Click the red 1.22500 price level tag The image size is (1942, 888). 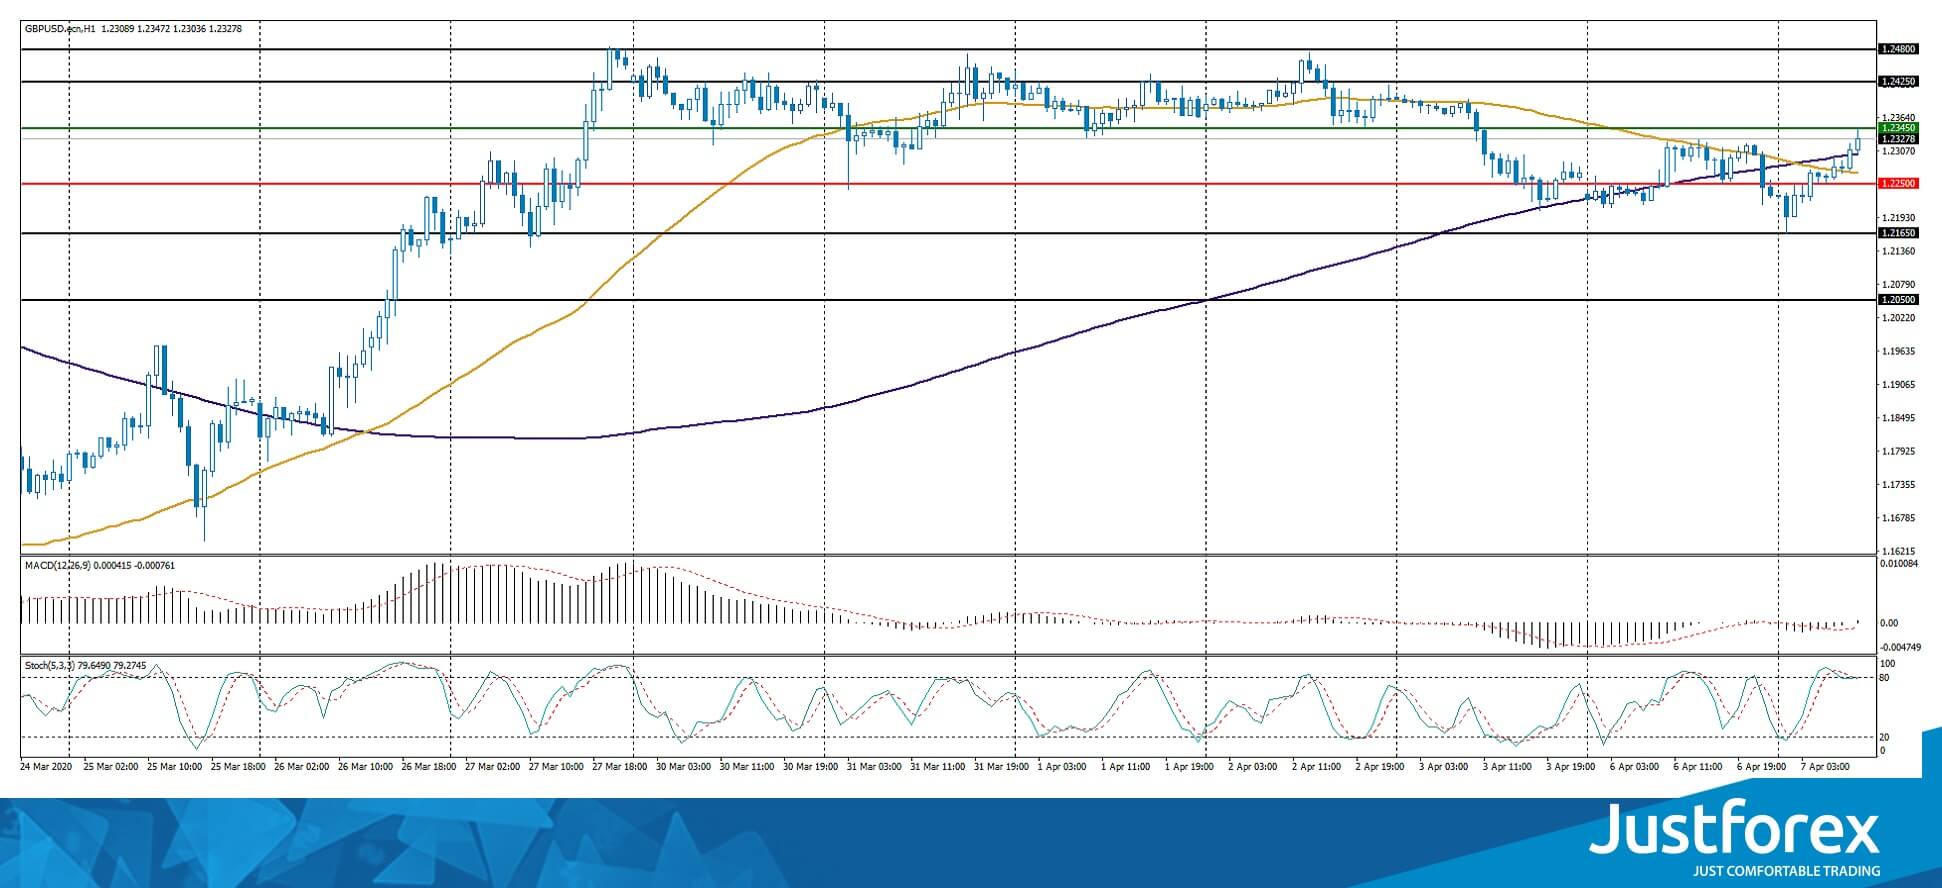(1898, 184)
